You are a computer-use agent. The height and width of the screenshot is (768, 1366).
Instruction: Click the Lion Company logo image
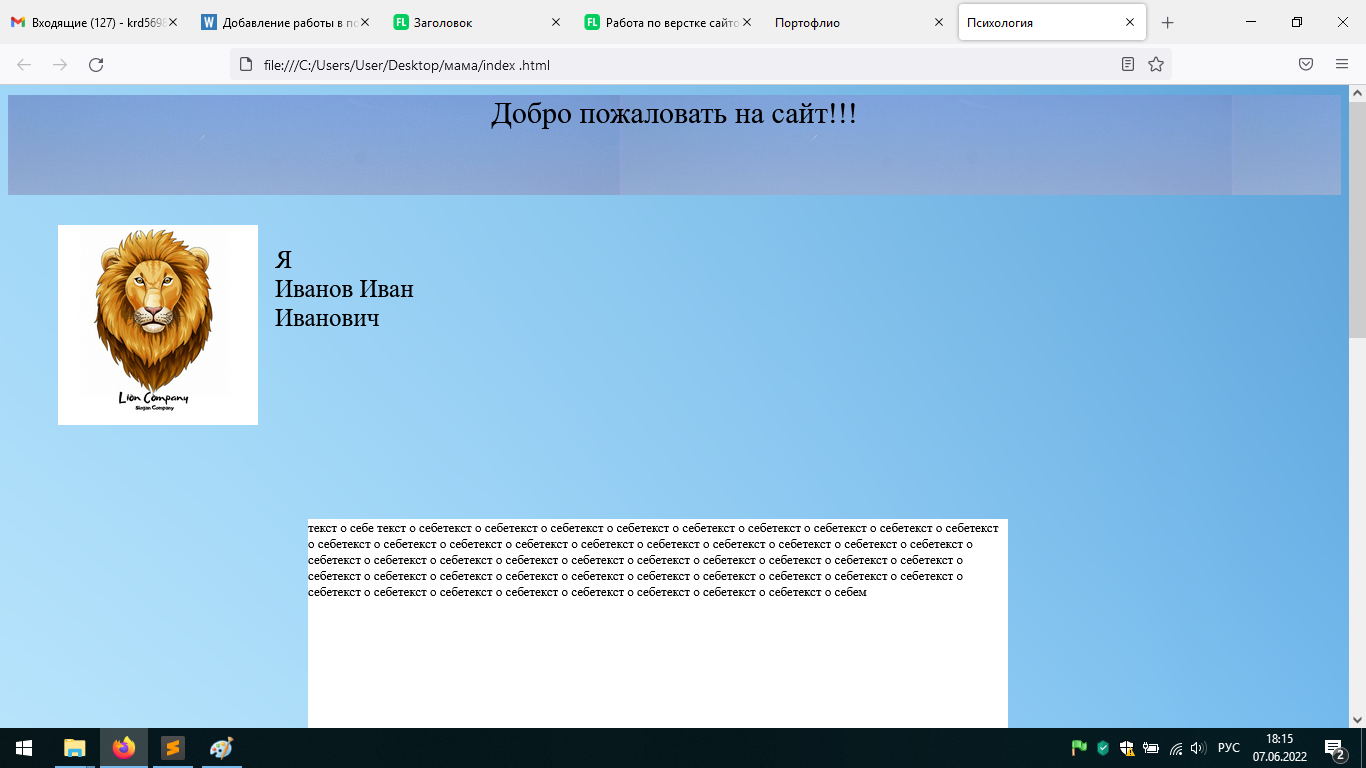(x=158, y=325)
